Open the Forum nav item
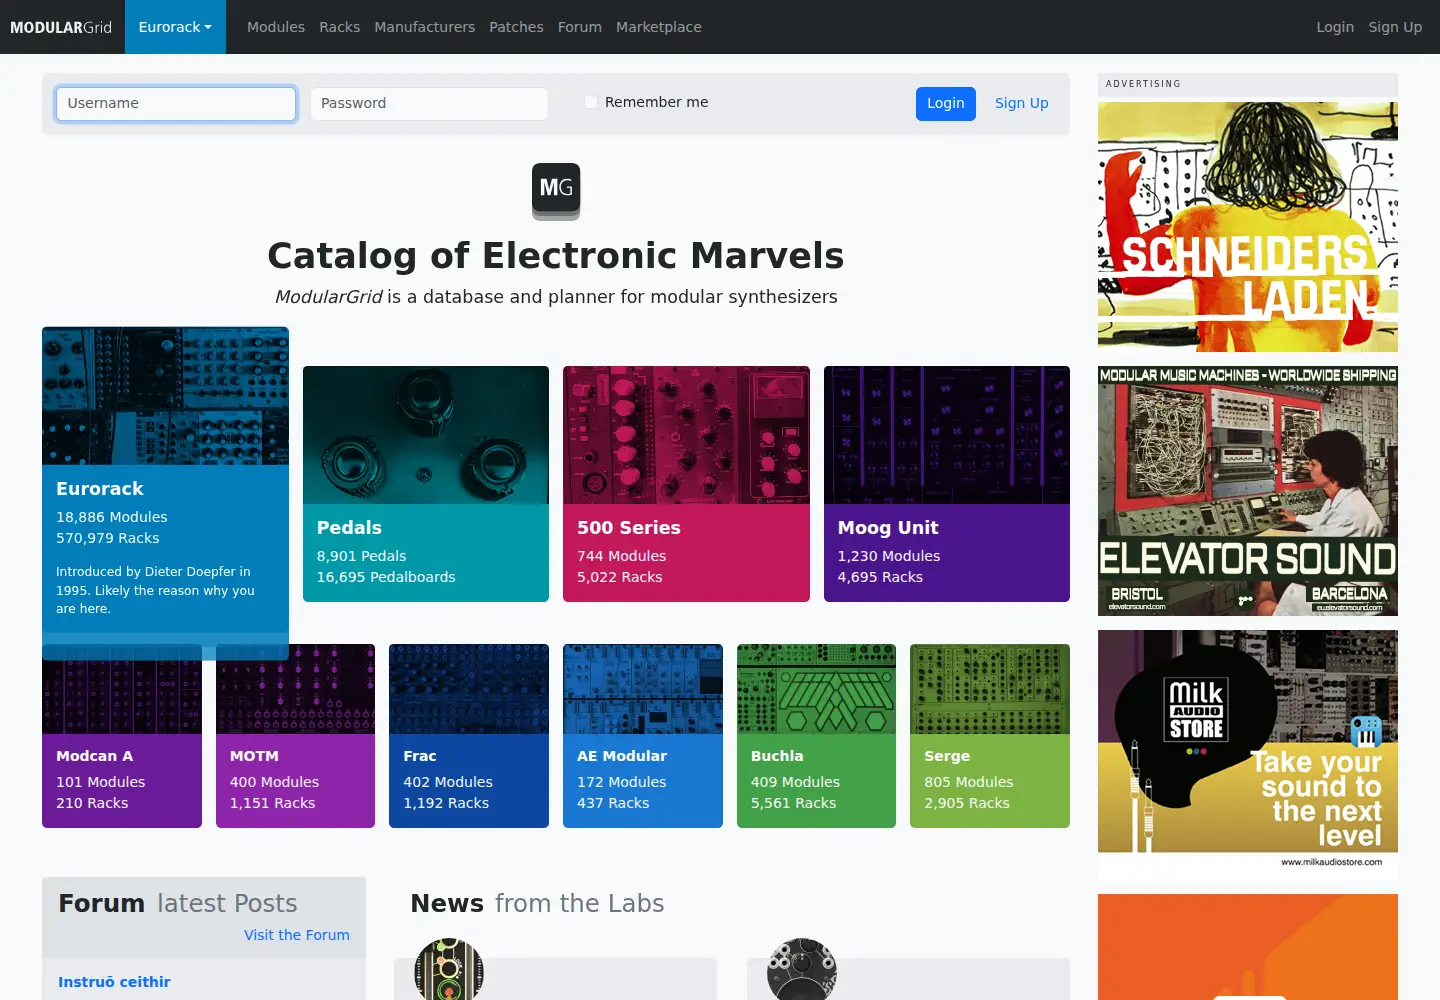This screenshot has width=1440, height=1000. 580,27
